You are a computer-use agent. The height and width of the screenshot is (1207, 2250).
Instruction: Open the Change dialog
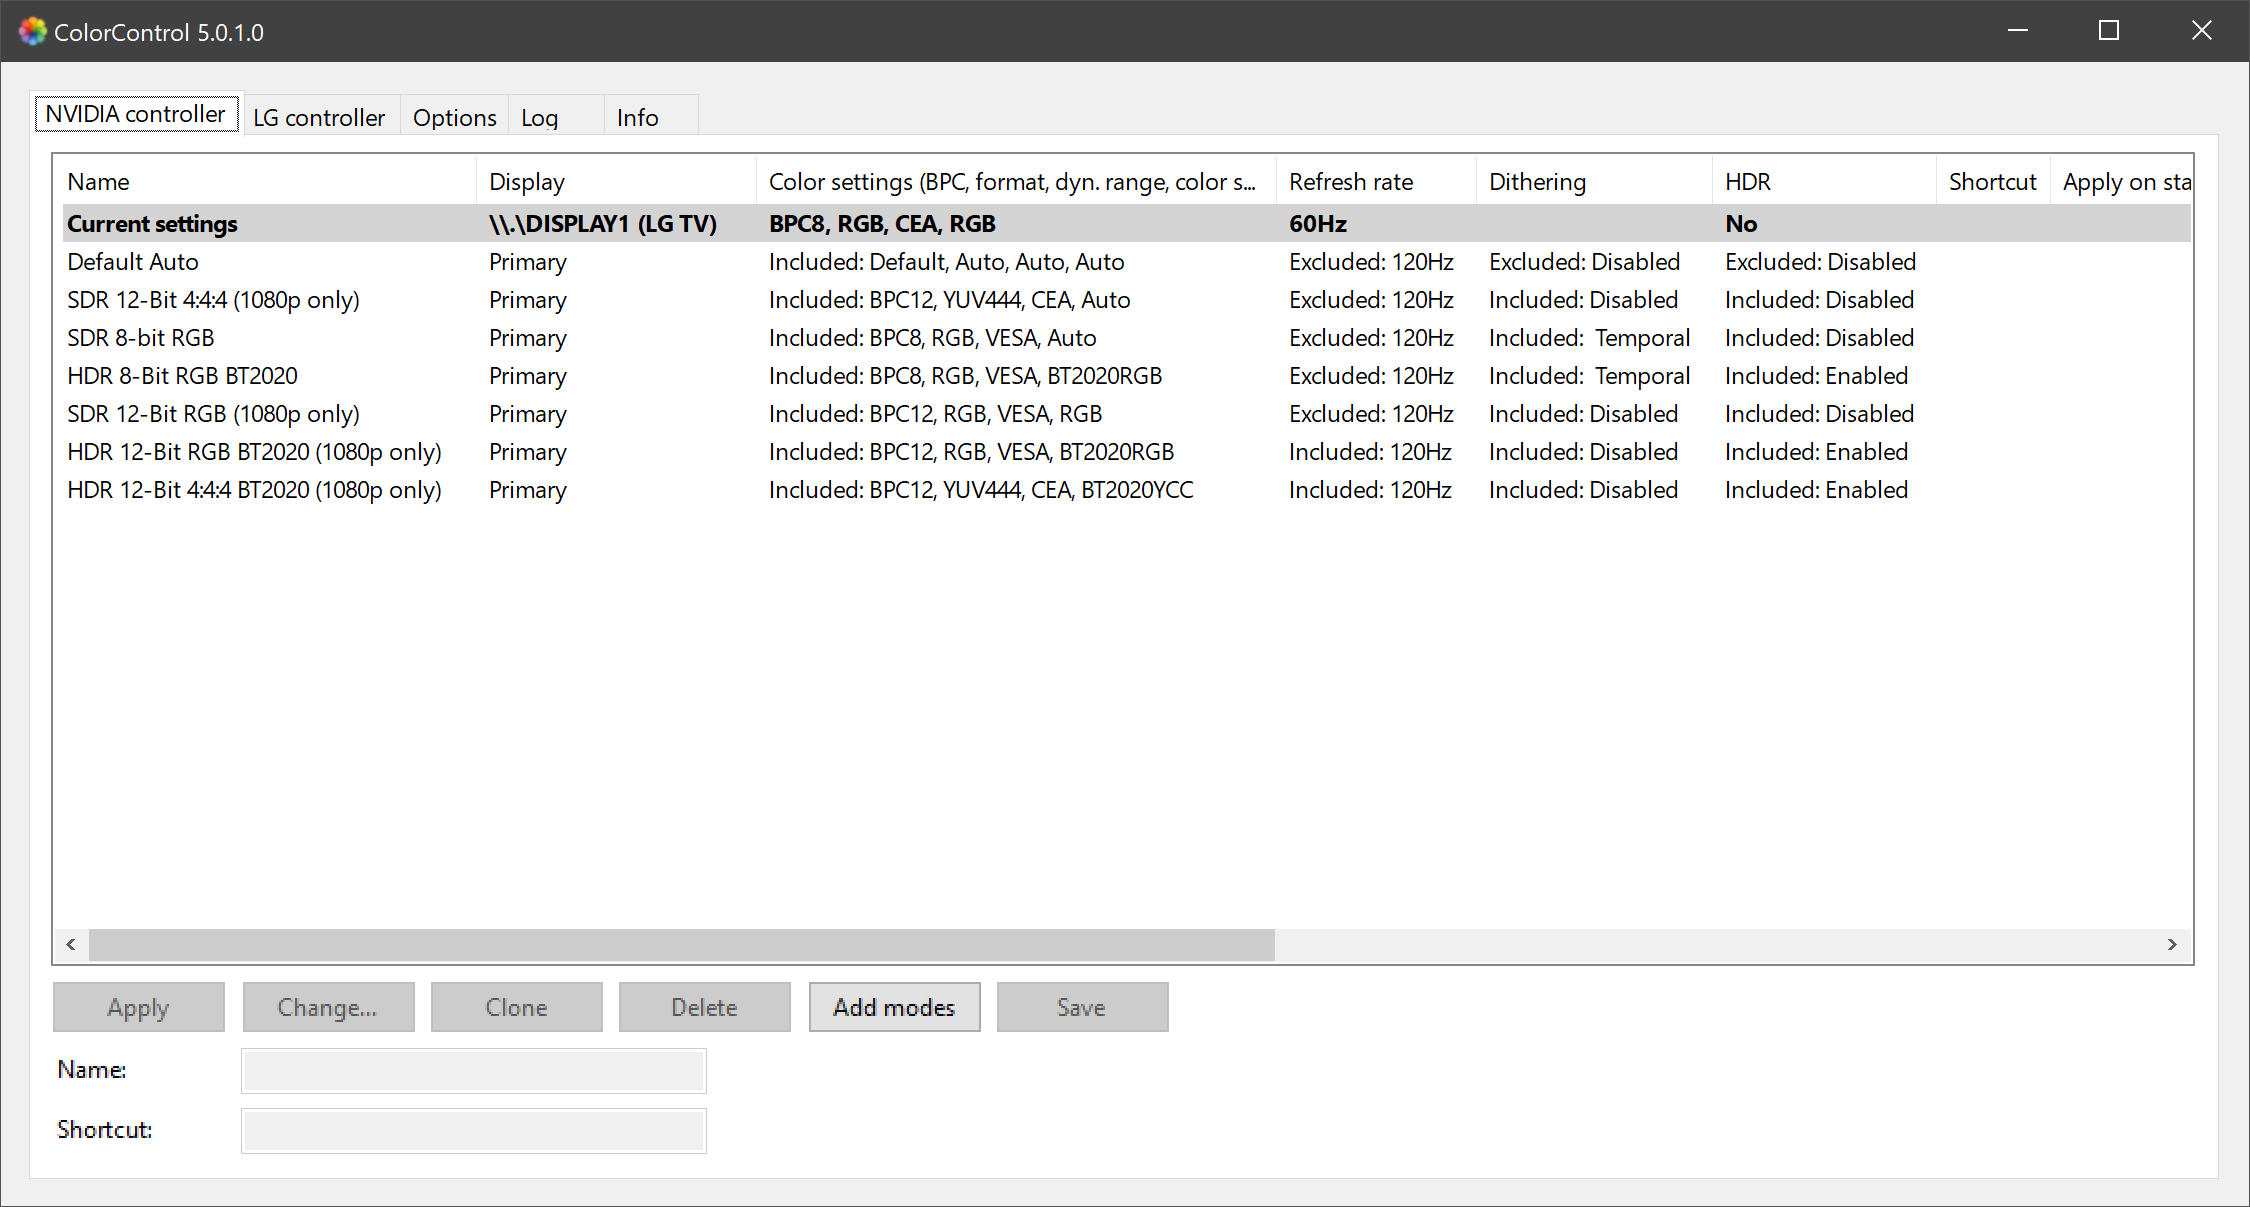328,1007
